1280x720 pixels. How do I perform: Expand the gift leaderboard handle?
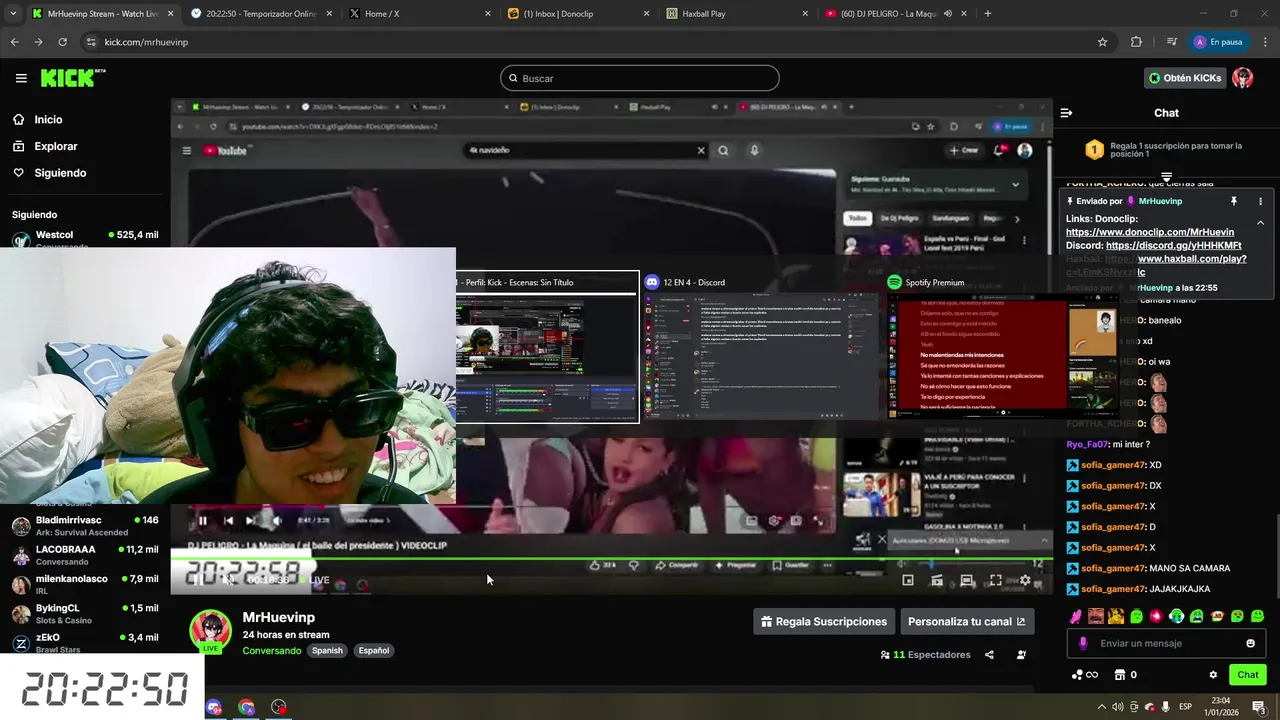coord(1166,177)
